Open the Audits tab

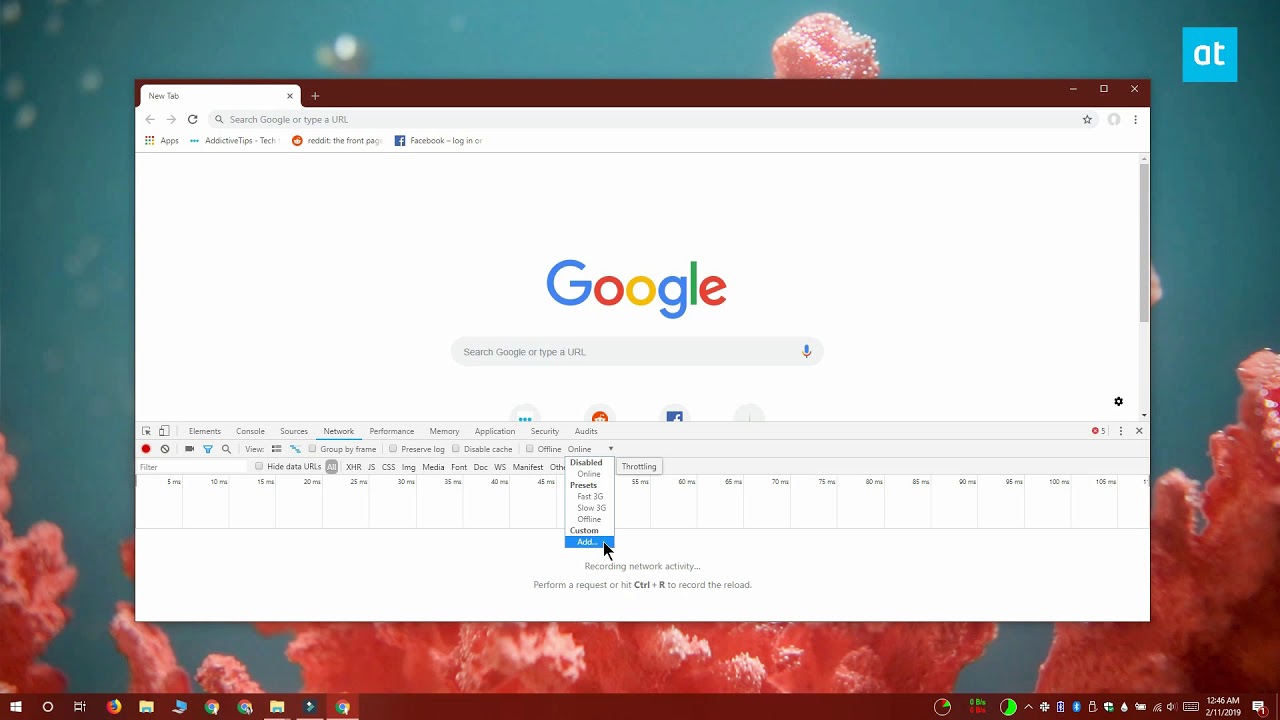coord(586,431)
